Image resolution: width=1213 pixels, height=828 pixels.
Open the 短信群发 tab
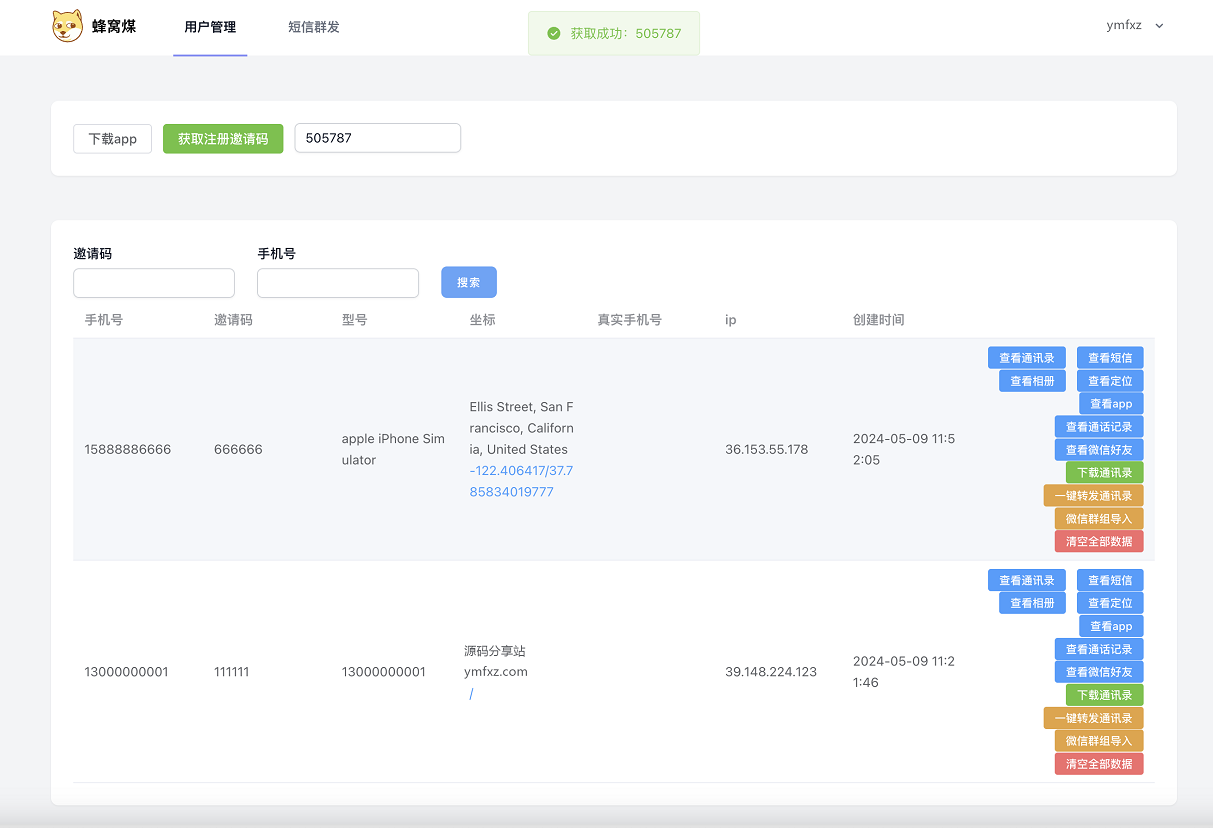point(314,27)
